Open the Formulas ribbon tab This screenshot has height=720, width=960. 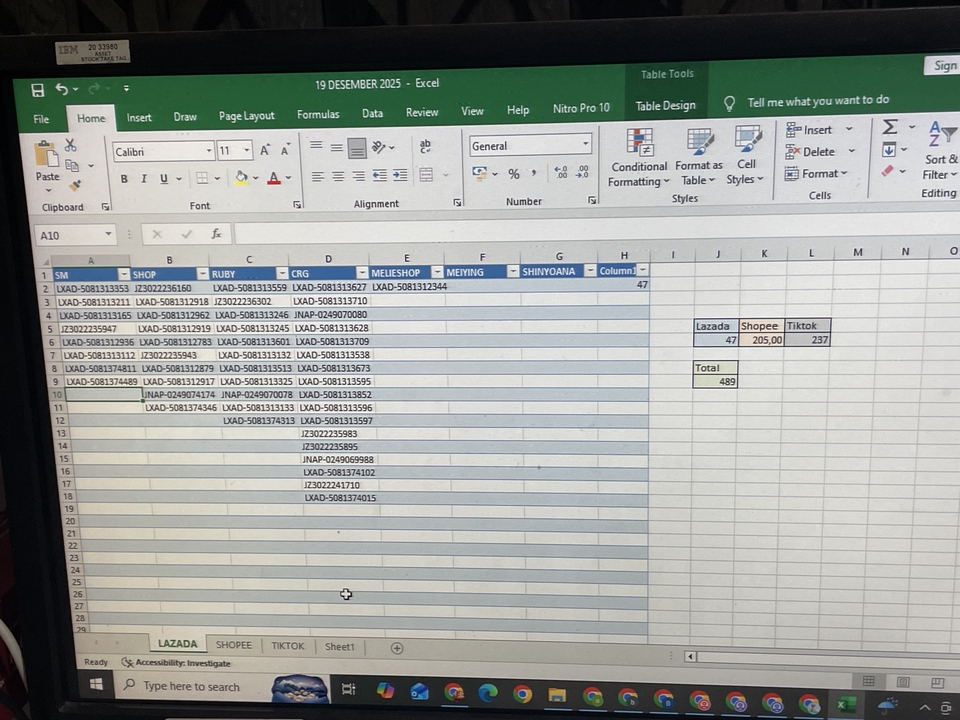pos(318,115)
